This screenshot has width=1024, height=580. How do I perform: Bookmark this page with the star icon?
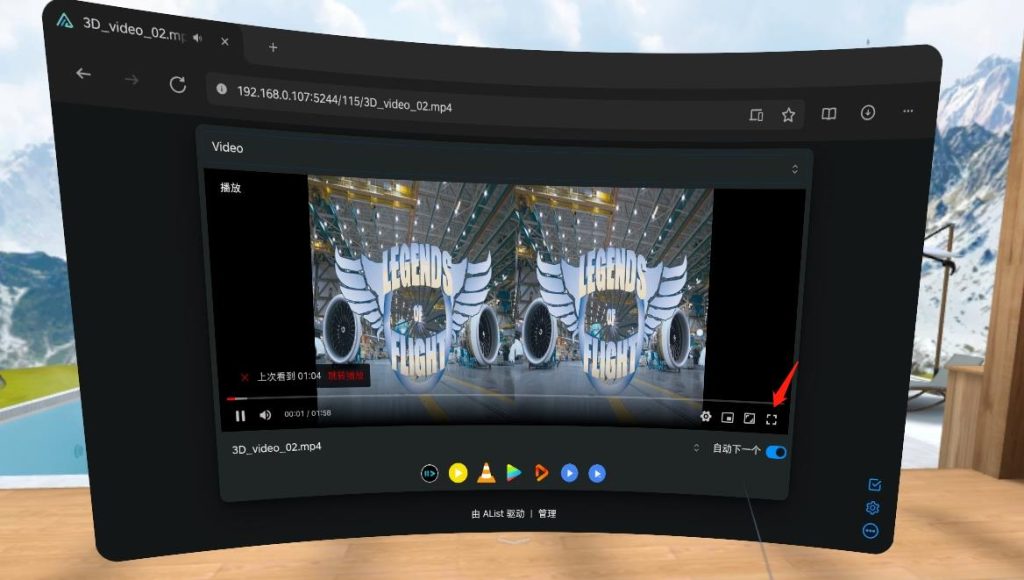(788, 115)
